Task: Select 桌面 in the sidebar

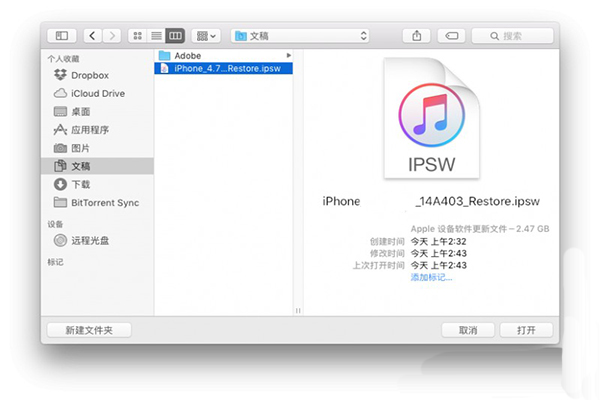Action: [x=97, y=112]
